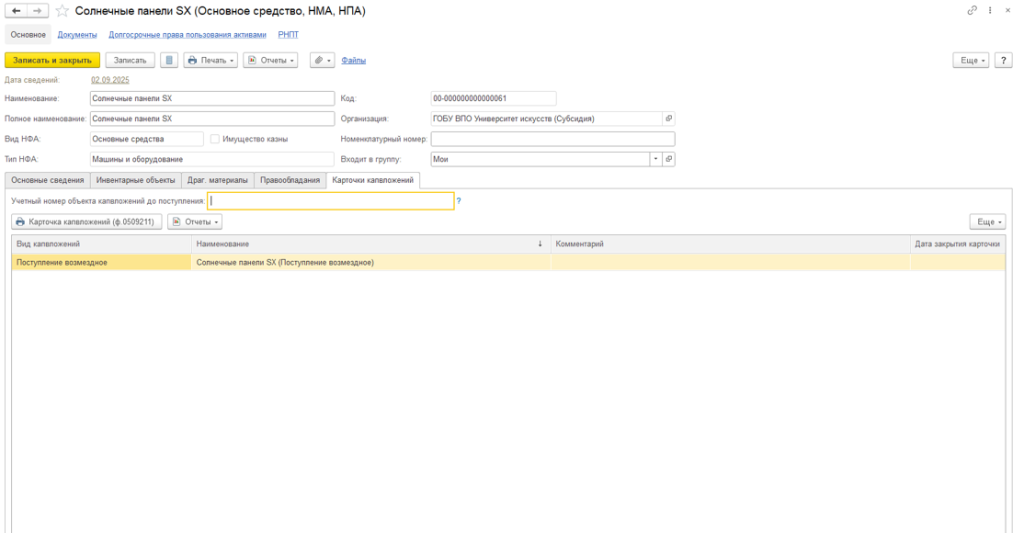Expand the top Еще menu
Screen dimensions: 1024x533
971,60
